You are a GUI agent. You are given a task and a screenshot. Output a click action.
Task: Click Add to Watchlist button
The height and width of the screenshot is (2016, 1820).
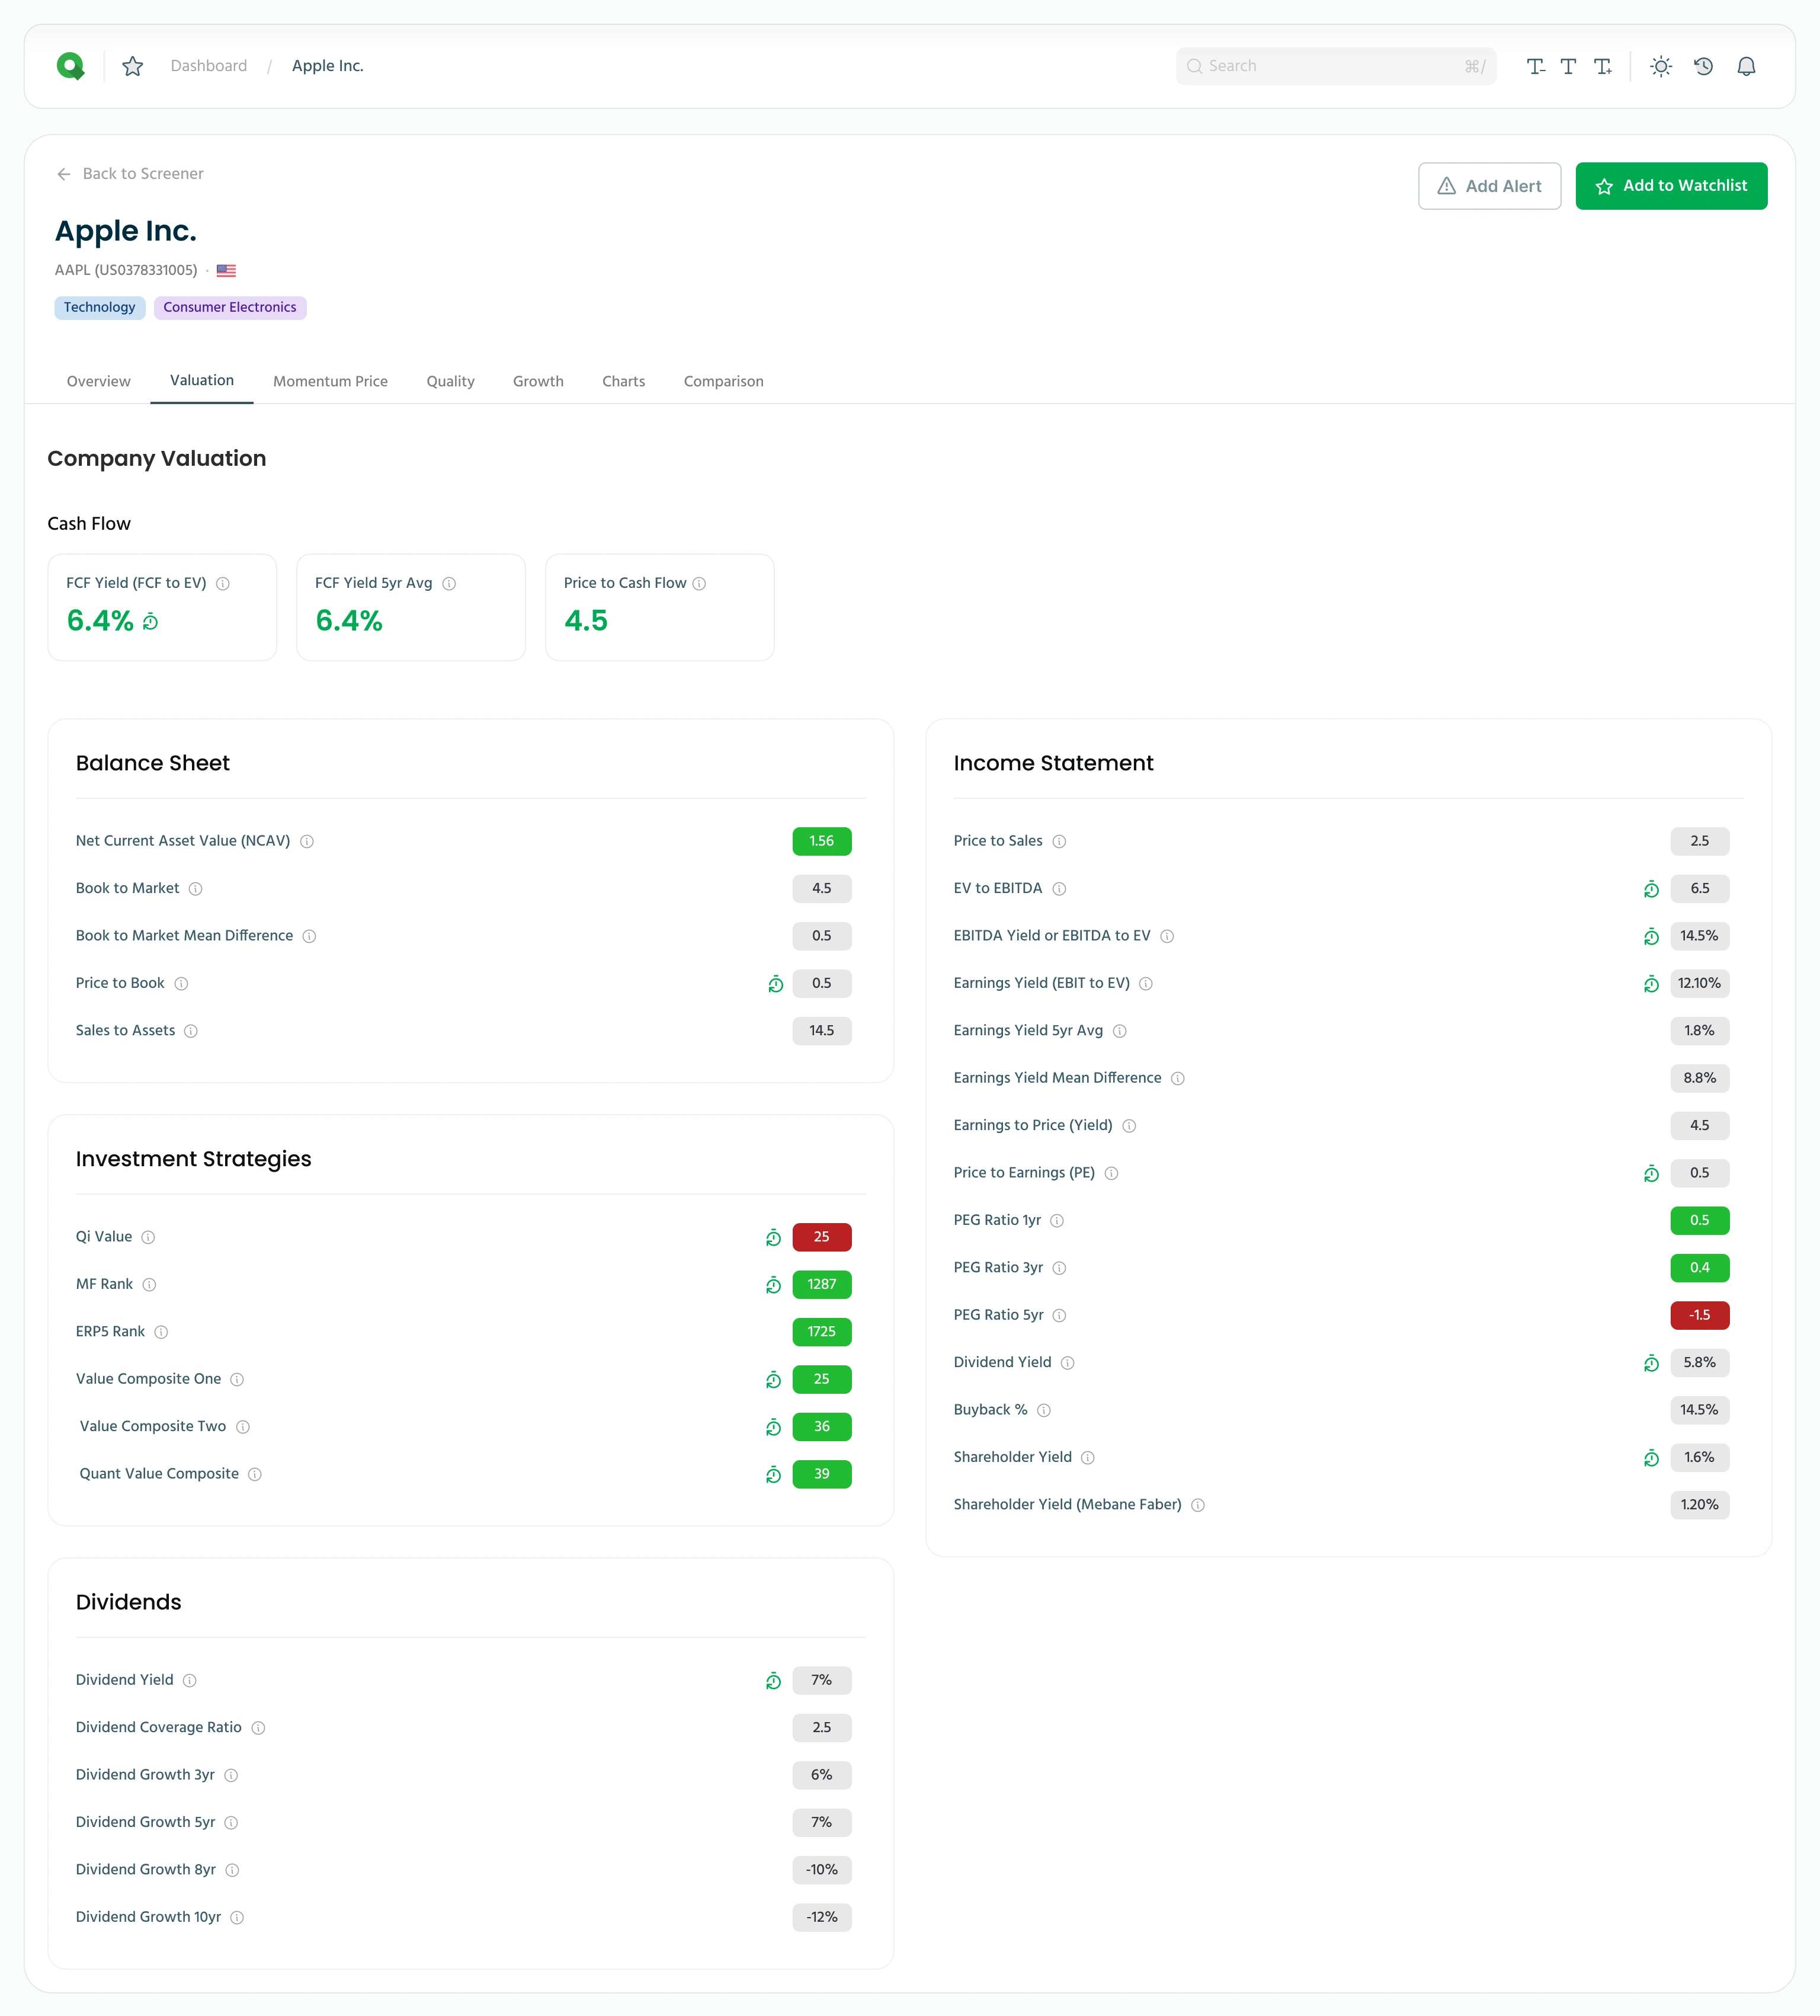pyautogui.click(x=1671, y=186)
